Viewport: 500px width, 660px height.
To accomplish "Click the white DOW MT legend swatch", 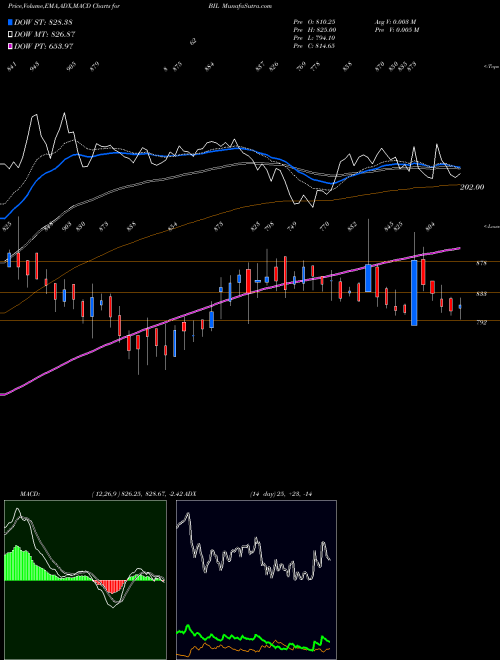I will pos(11,35).
